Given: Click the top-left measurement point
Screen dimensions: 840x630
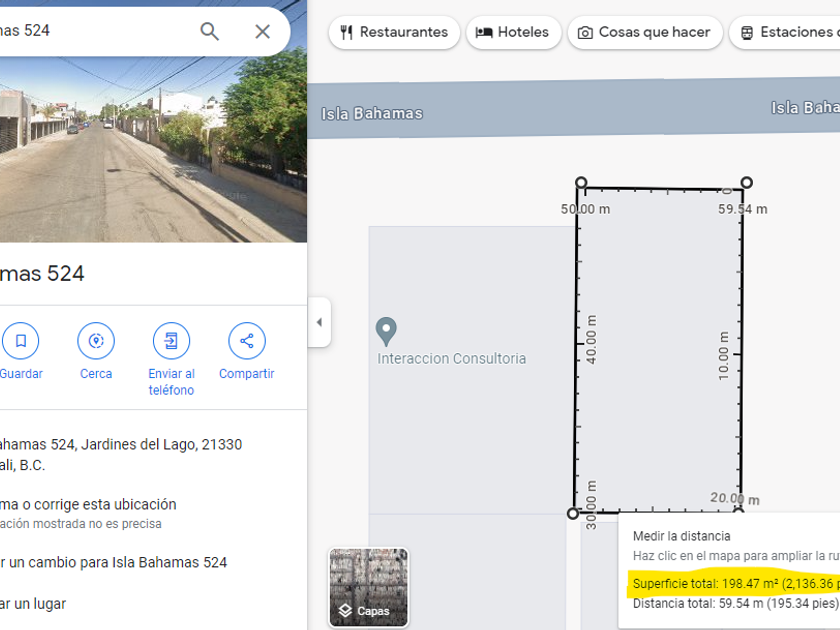Looking at the screenshot, I should coord(581,183).
